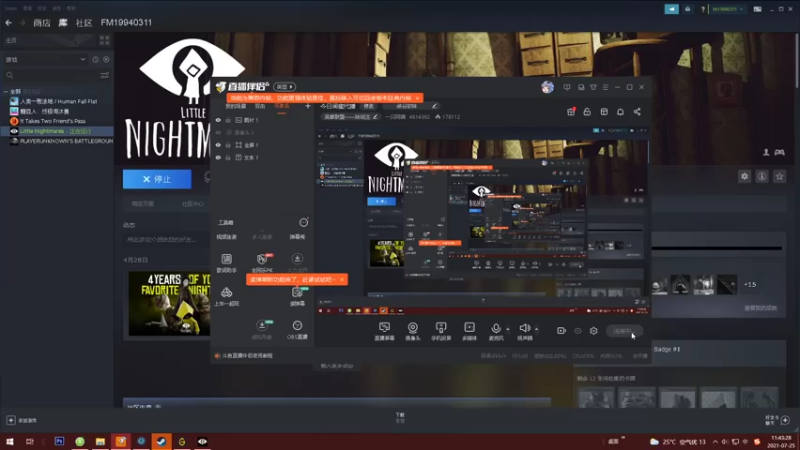
Task: Open the 社区 Community menu in Steam
Action: point(84,23)
